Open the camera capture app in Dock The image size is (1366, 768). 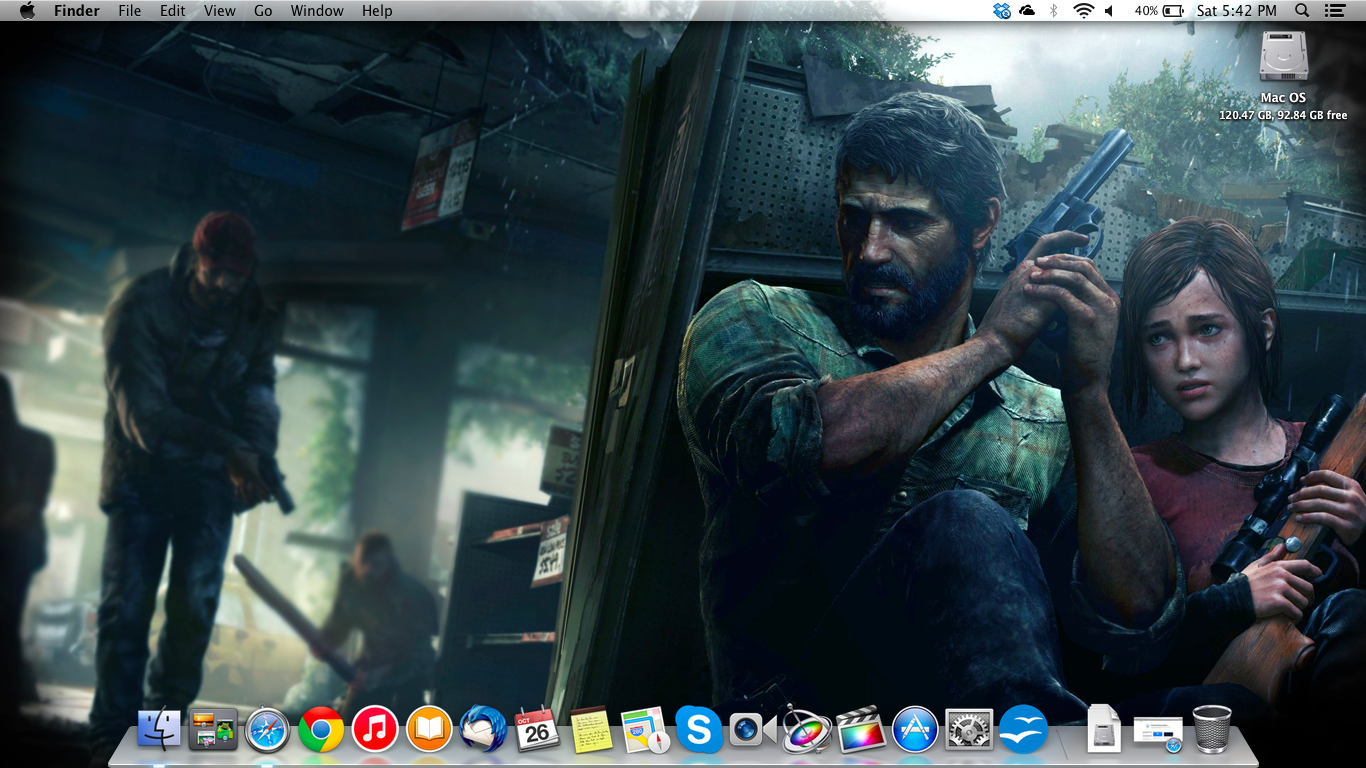point(753,730)
